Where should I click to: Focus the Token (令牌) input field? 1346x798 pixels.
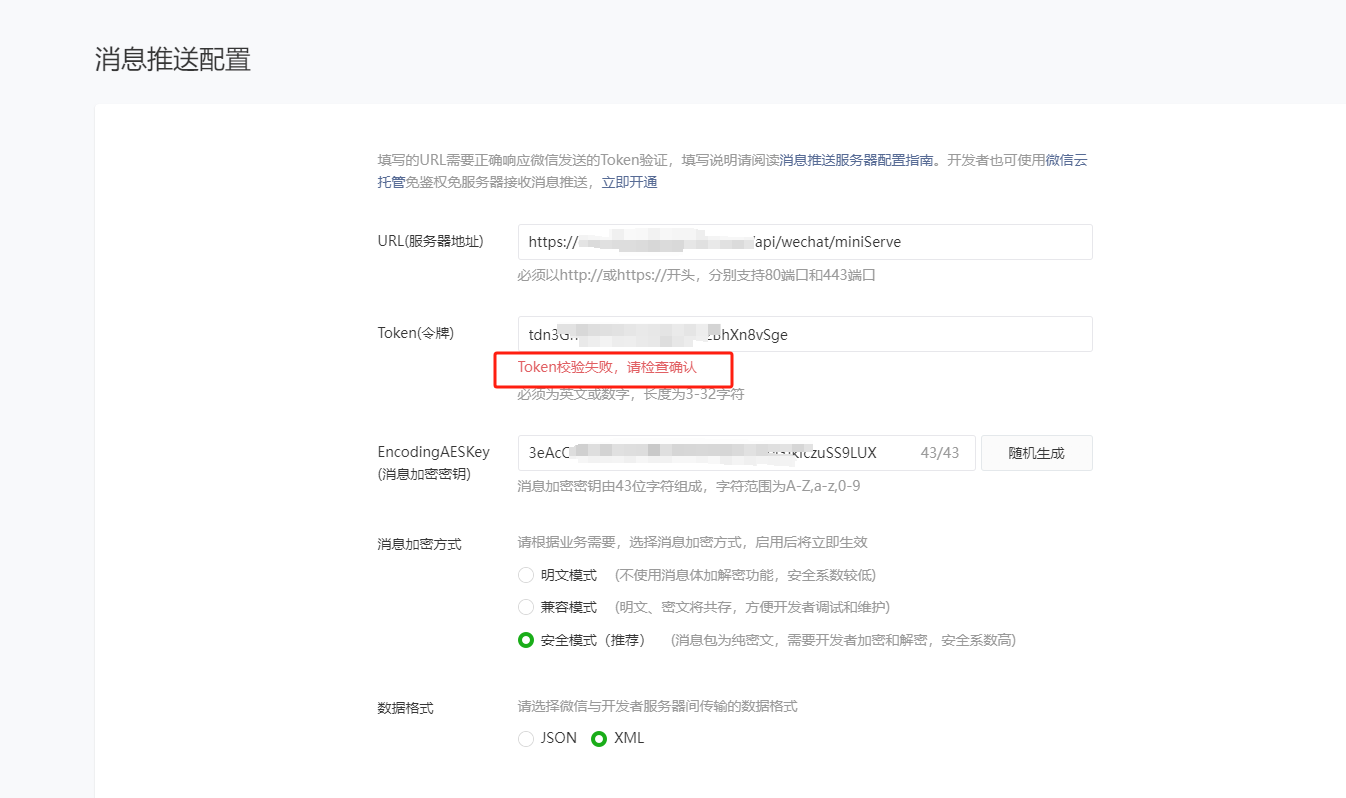pyautogui.click(x=804, y=334)
